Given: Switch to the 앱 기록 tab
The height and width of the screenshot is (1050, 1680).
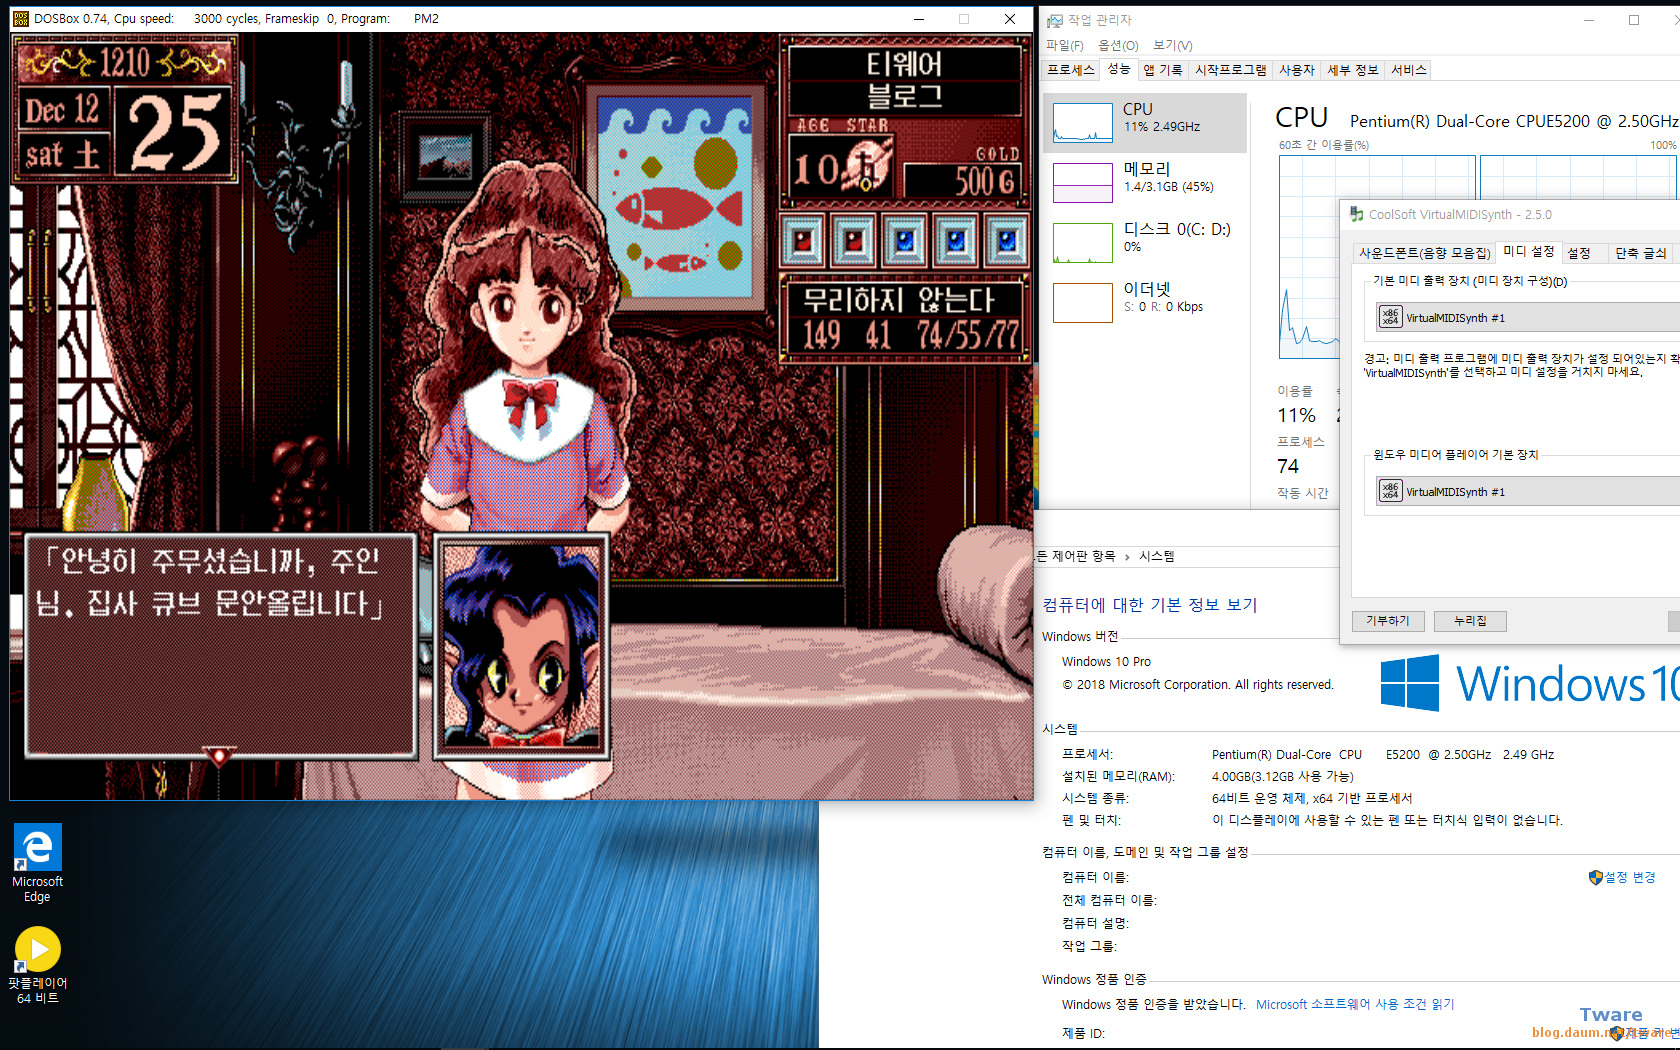Looking at the screenshot, I should 1162,70.
